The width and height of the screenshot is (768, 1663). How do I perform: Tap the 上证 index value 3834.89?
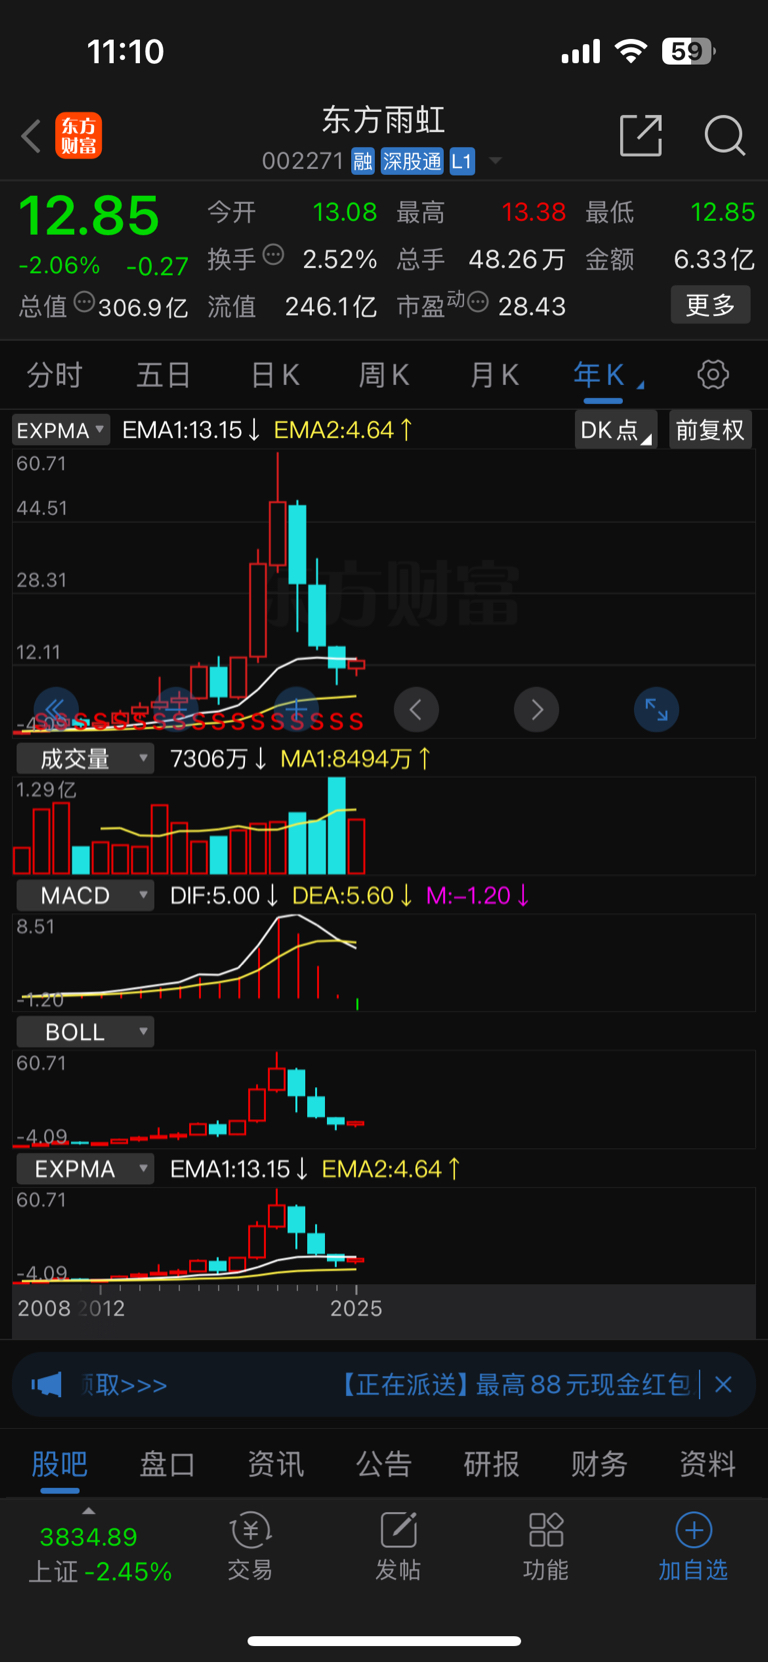pos(89,1537)
